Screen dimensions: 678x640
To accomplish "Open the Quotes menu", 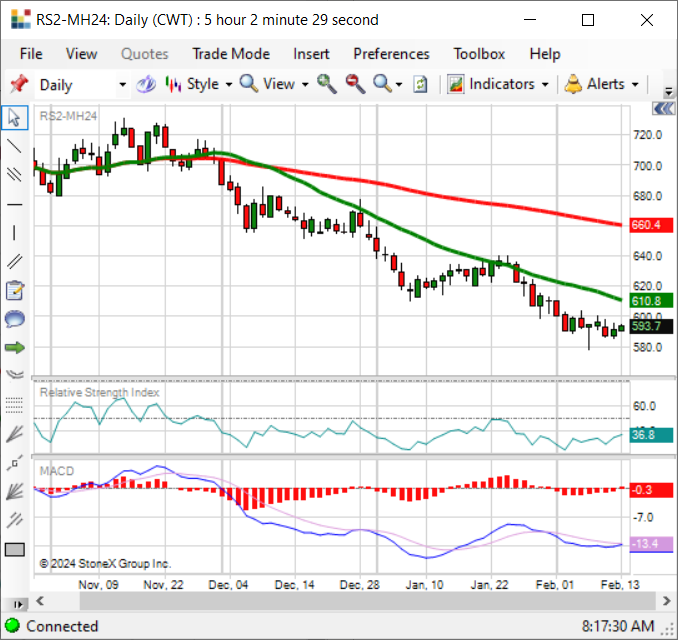I will [x=144, y=54].
